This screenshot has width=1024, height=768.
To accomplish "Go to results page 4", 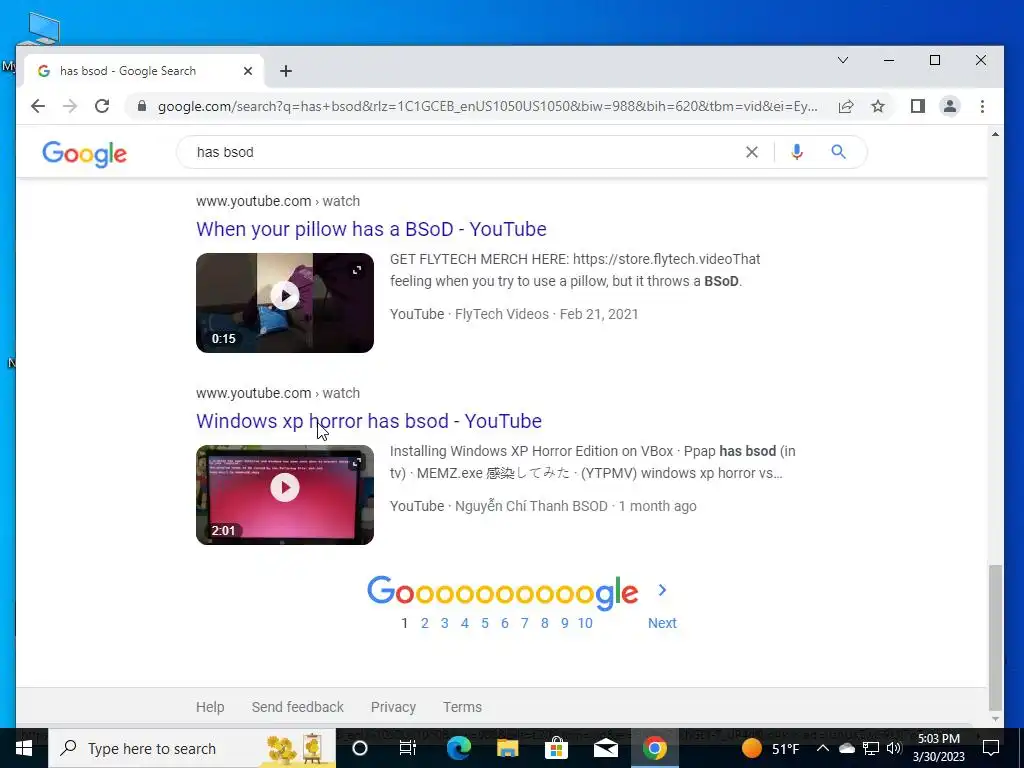I will pyautogui.click(x=464, y=623).
